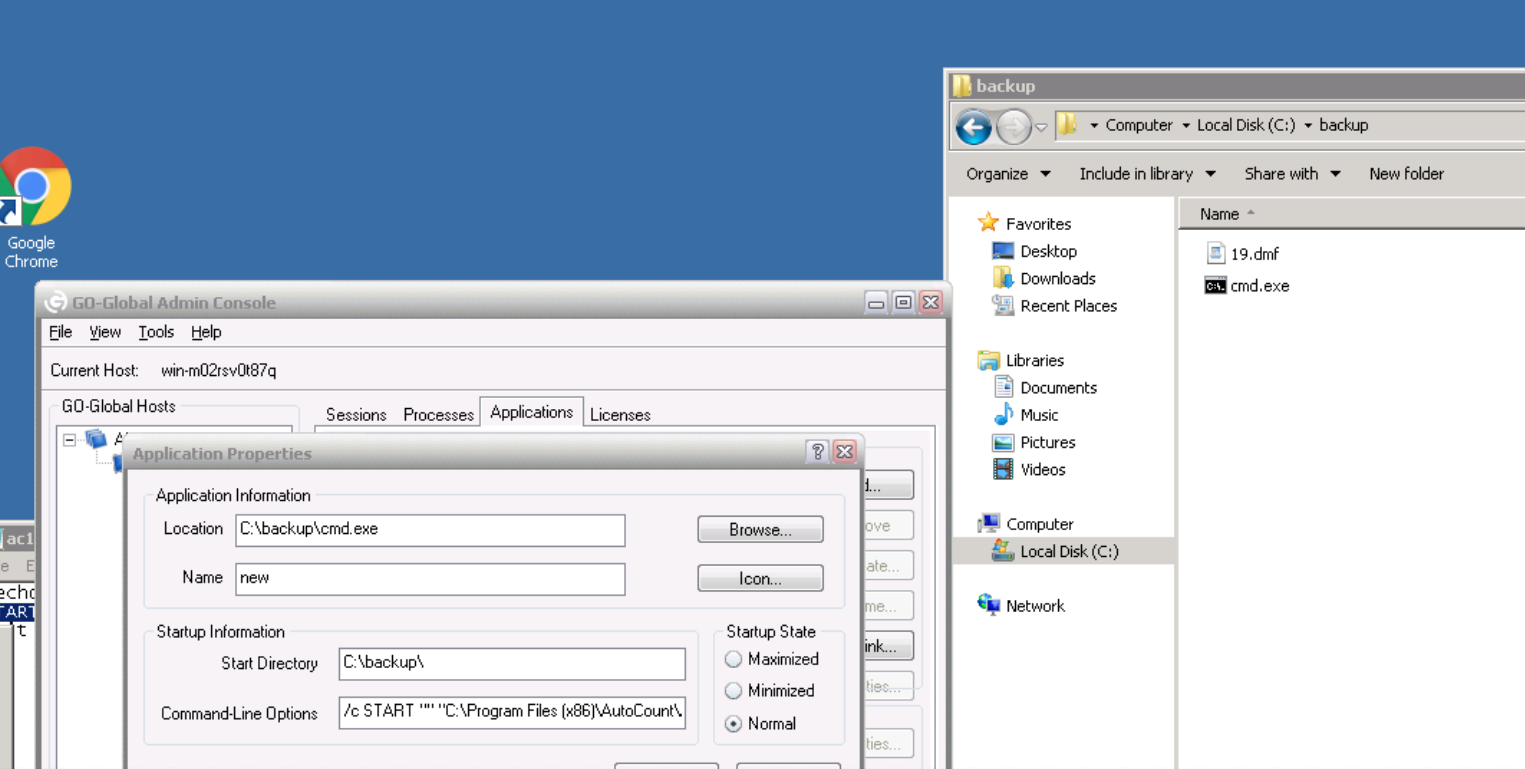Image resolution: width=1525 pixels, height=769 pixels.
Task: Click the Icon... button
Action: tap(760, 579)
